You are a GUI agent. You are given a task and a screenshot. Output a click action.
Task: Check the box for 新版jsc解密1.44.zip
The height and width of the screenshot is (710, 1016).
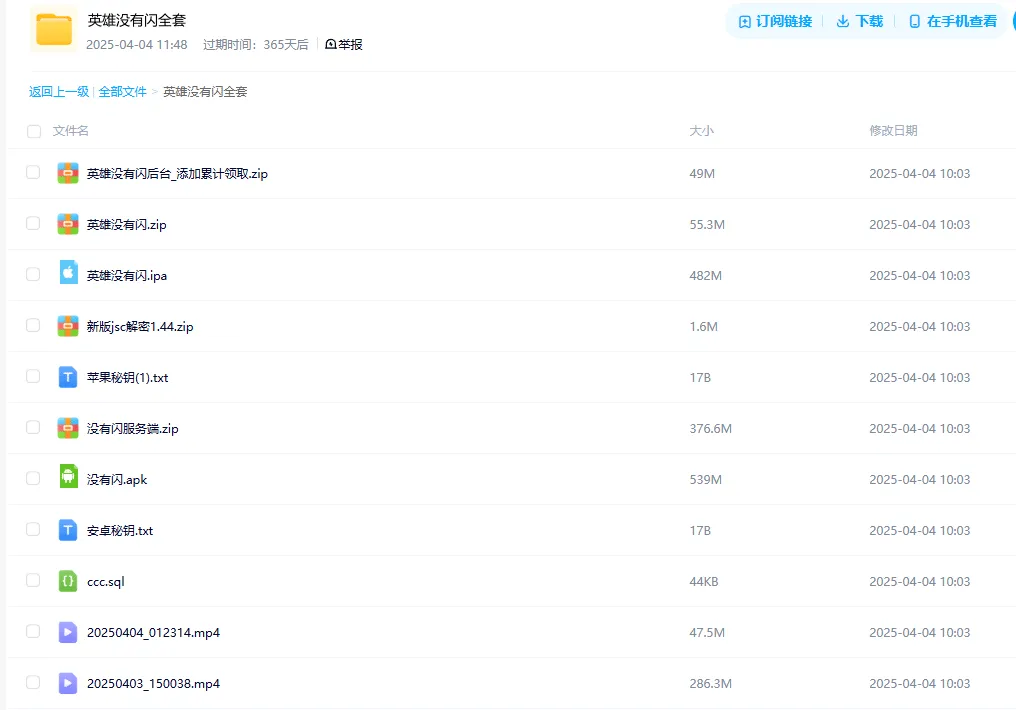[33, 325]
